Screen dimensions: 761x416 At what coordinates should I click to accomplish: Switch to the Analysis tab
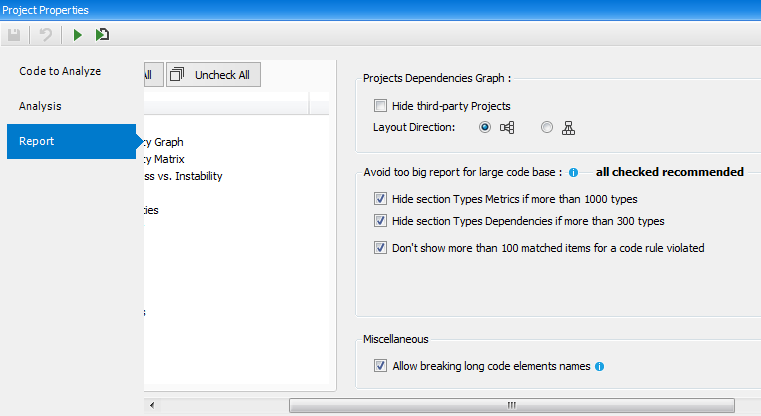tap(41, 105)
